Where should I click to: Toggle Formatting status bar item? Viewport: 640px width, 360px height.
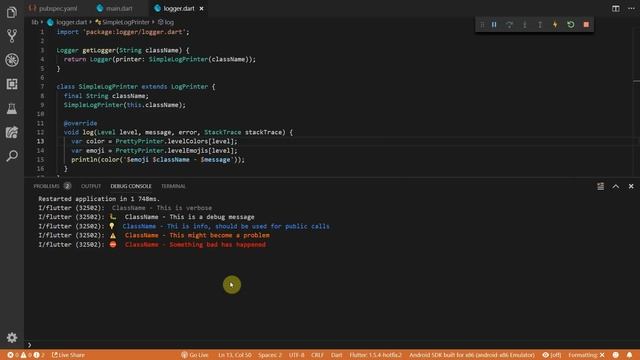point(587,355)
